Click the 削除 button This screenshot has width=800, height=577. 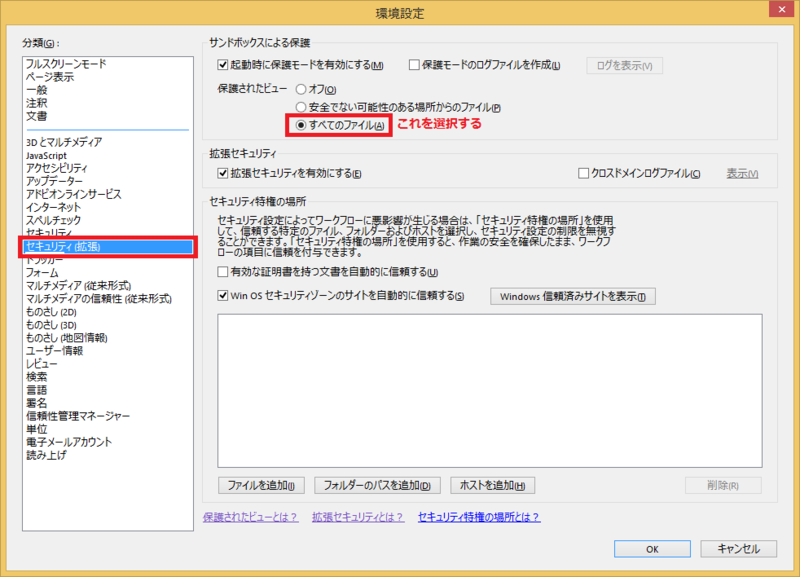pyautogui.click(x=723, y=485)
